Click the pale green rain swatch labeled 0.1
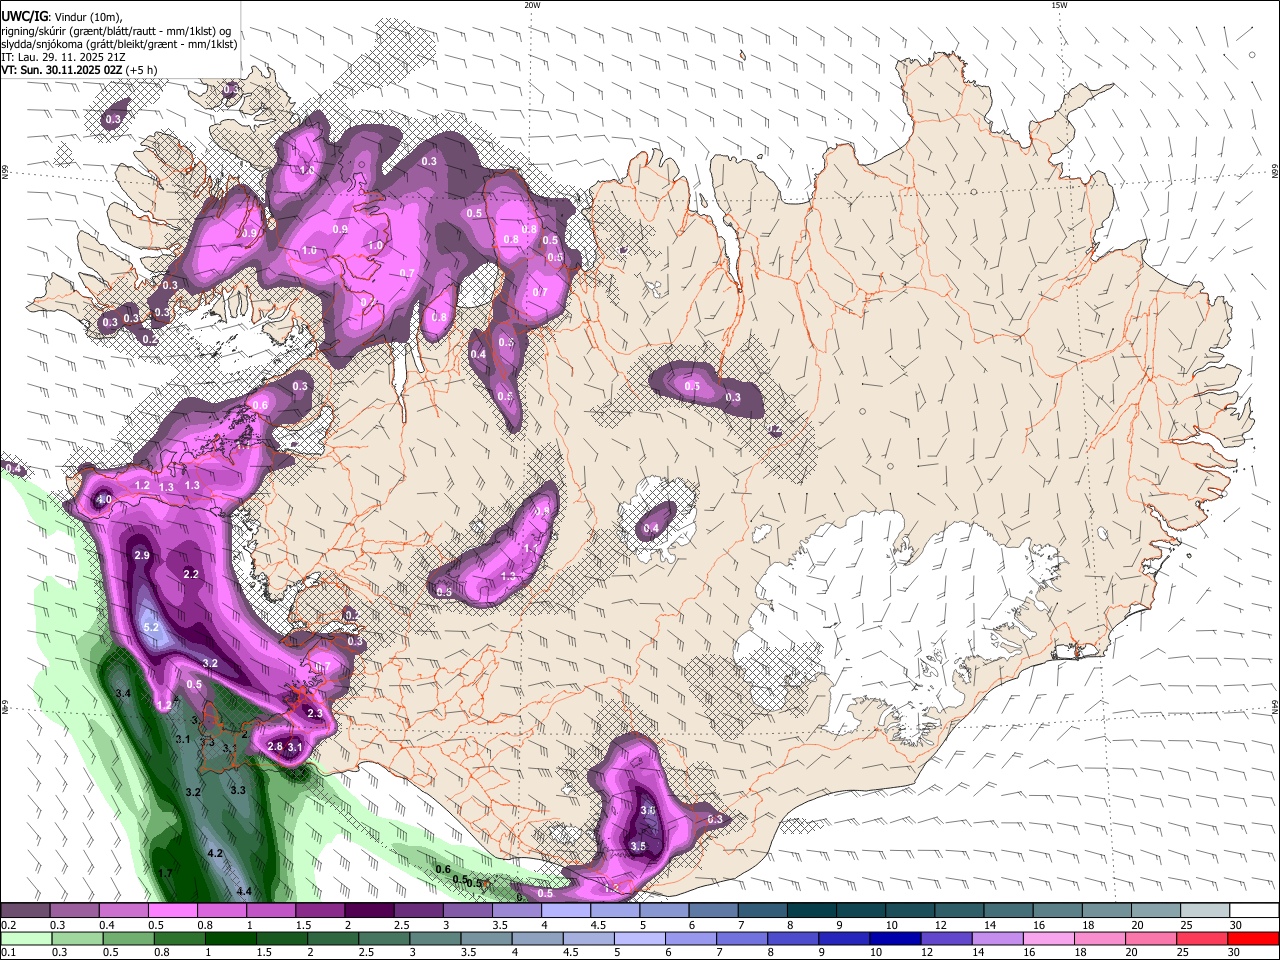Viewport: 1280px width, 960px height. 25,938
